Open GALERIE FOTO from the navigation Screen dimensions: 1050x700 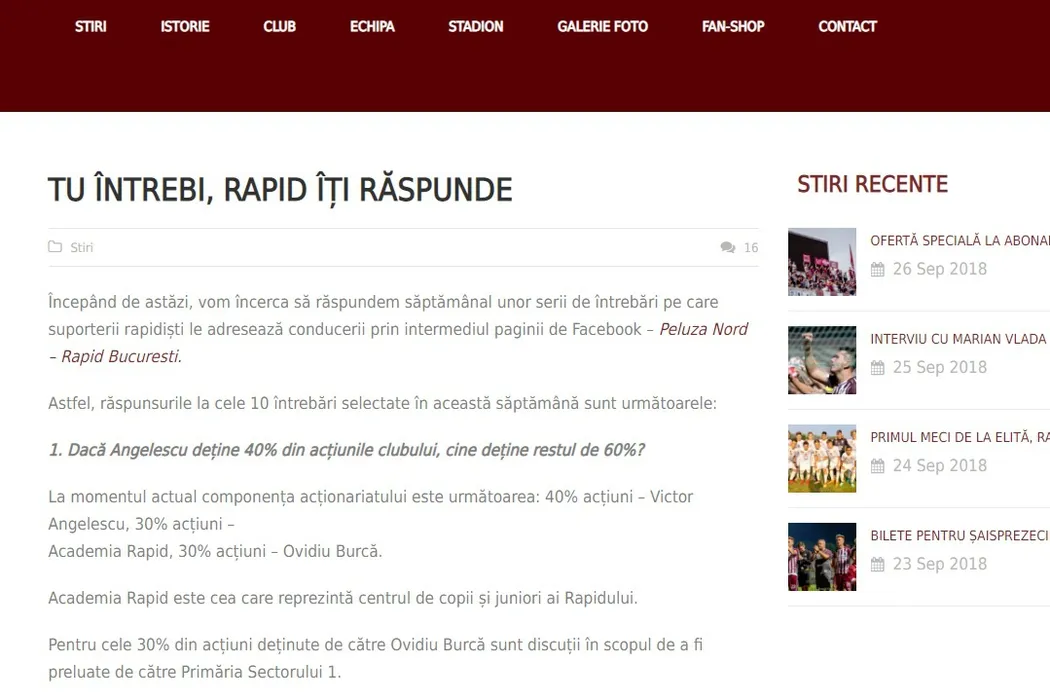(602, 27)
